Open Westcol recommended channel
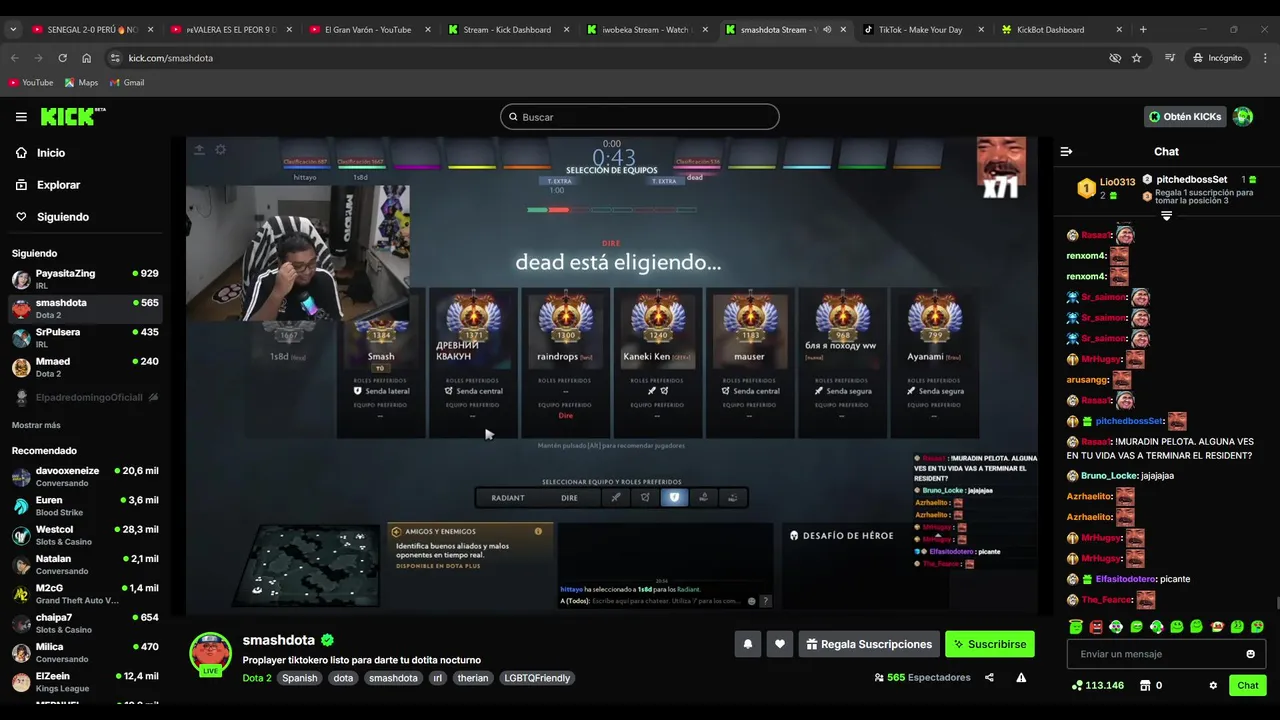This screenshot has height=720, width=1280. pos(85,535)
